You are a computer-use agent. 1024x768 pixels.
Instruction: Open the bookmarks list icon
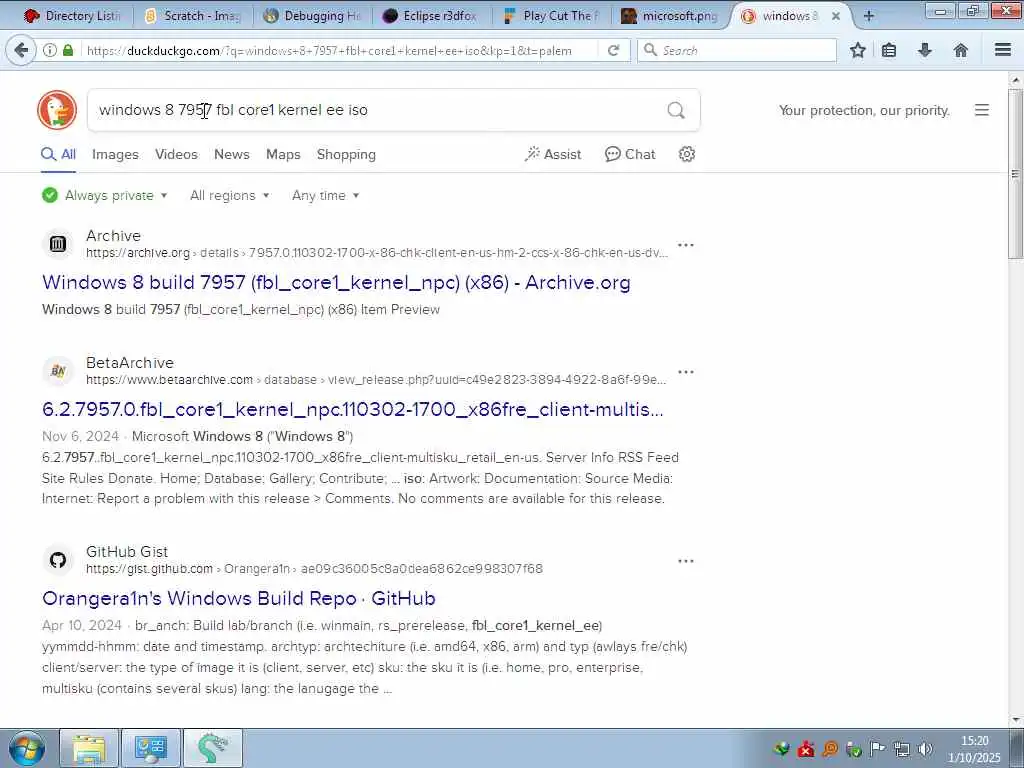[x=889, y=50]
